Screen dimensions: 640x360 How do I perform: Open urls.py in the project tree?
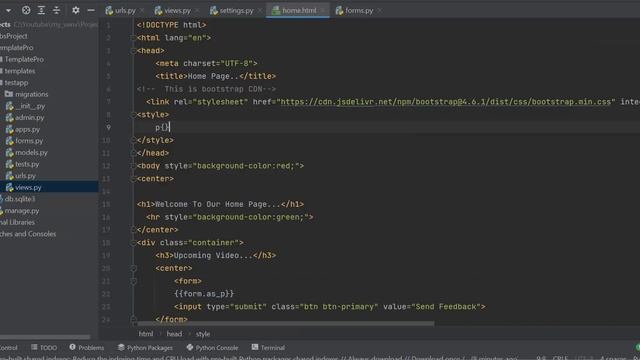pos(25,176)
